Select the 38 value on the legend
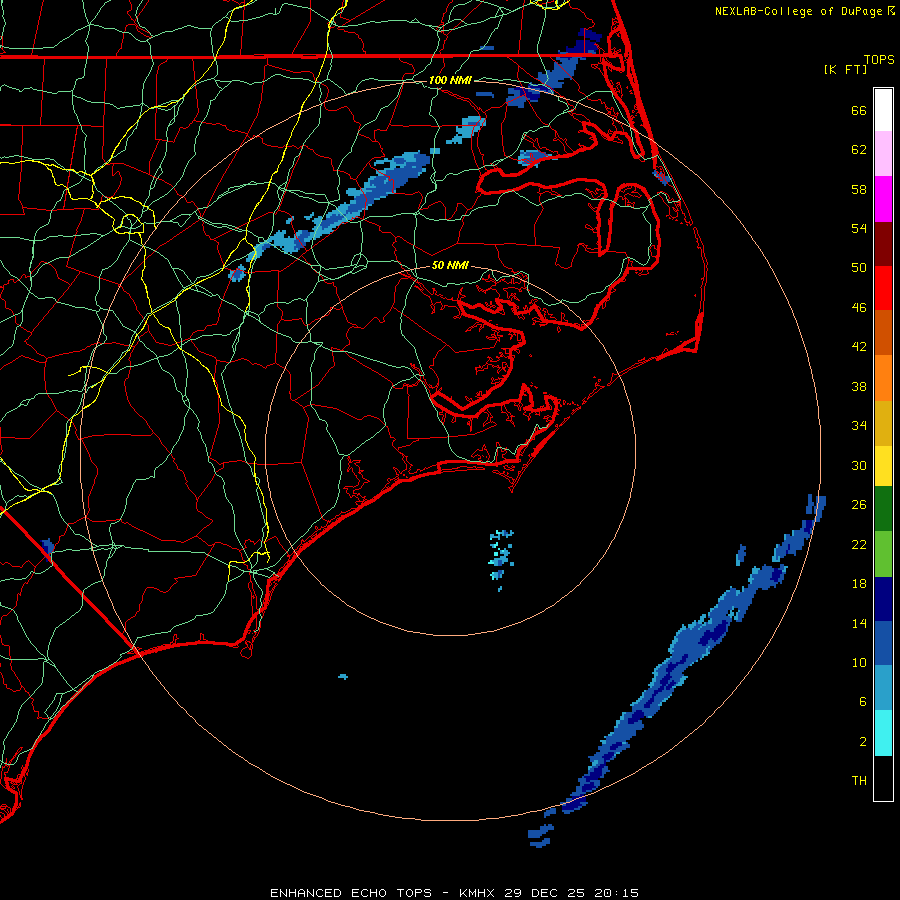This screenshot has height=900, width=900. pos(859,386)
